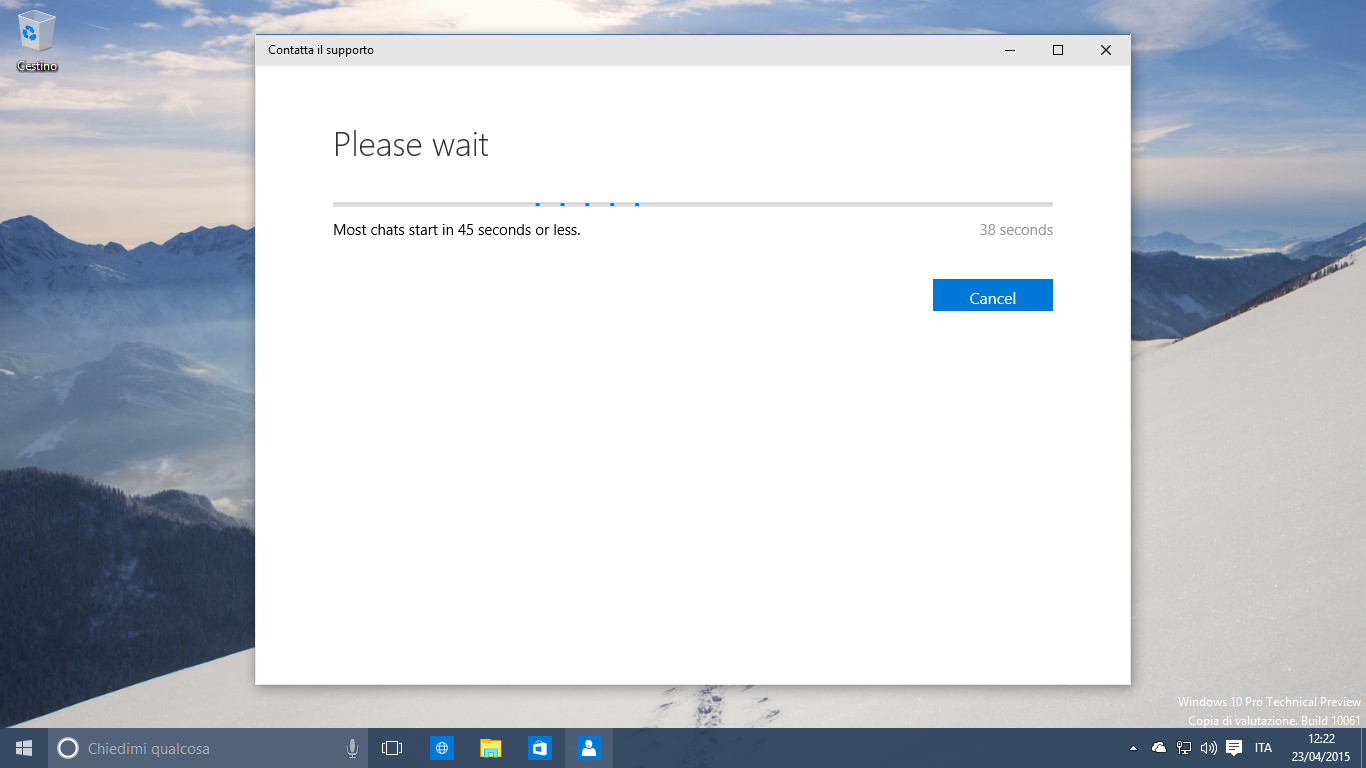Open the Store app in the taskbar

pyautogui.click(x=539, y=748)
